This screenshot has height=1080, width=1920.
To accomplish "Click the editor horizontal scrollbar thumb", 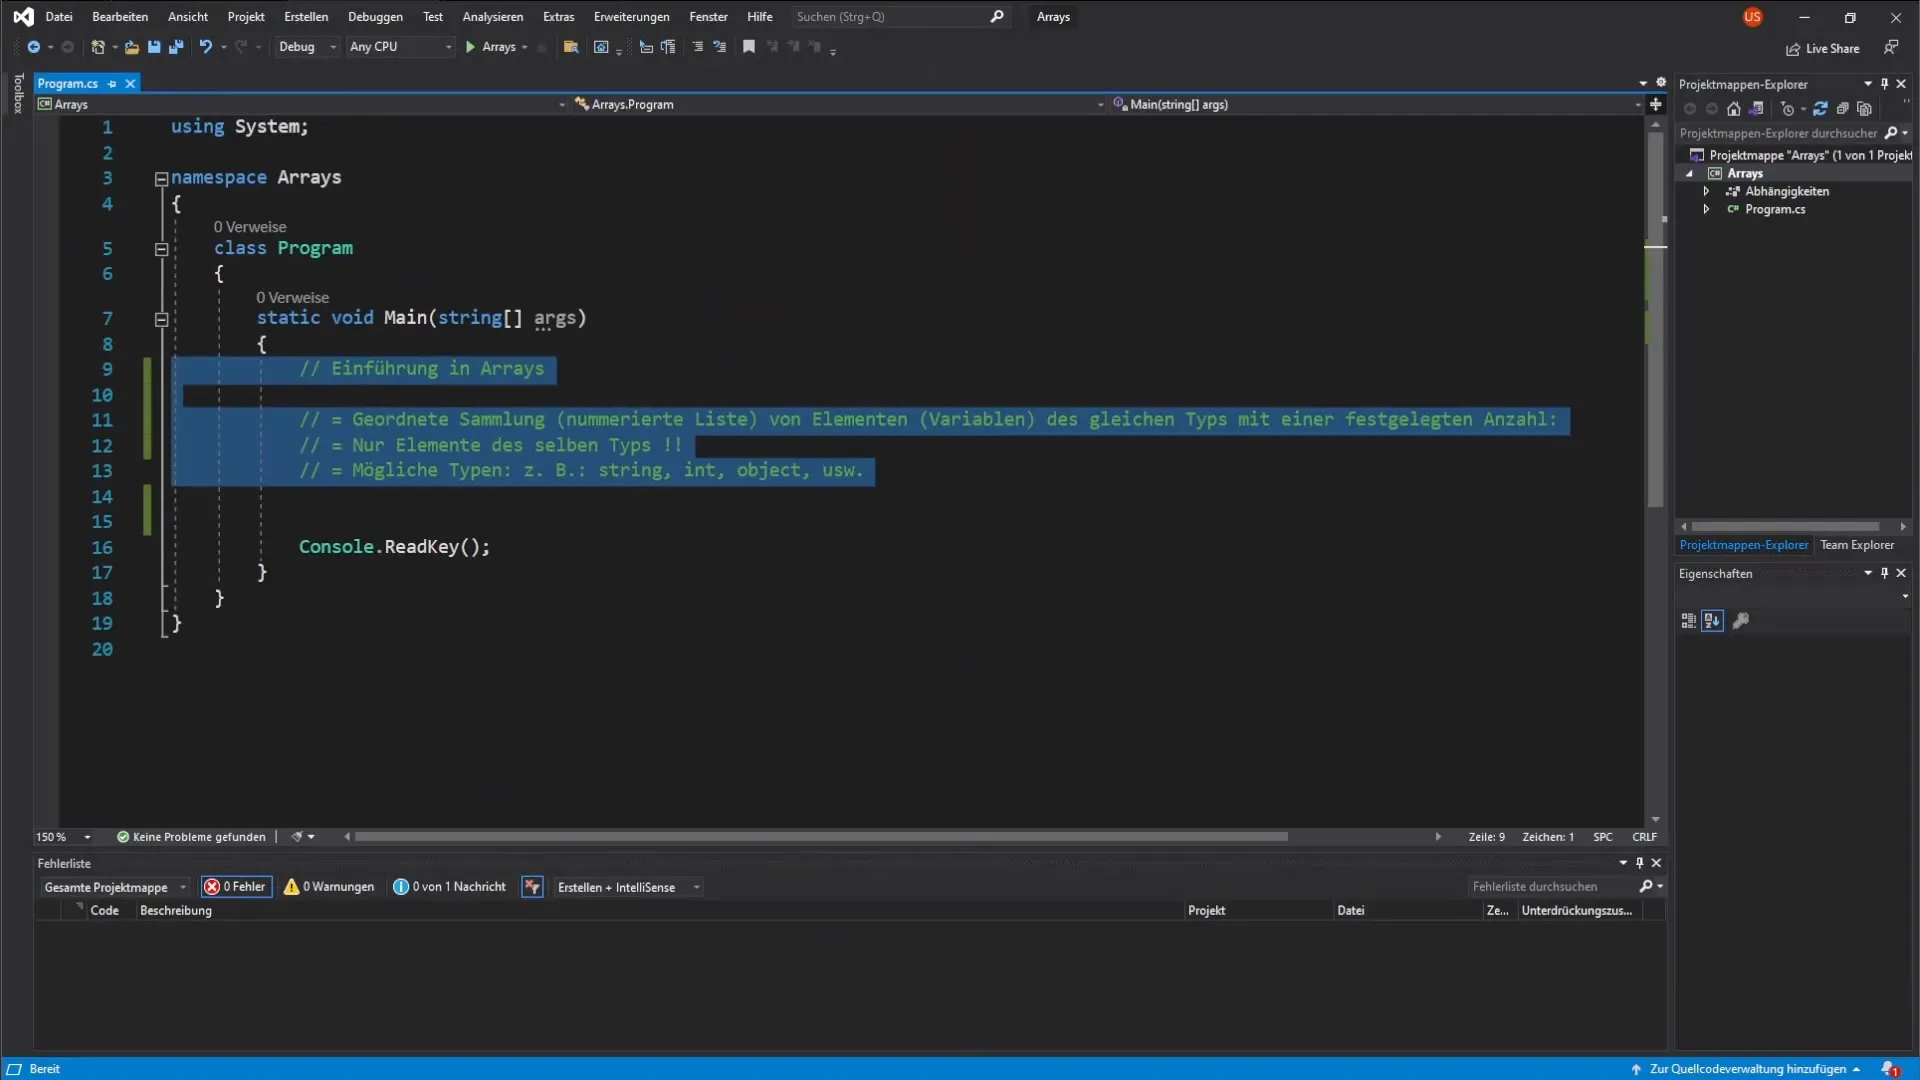I will pyautogui.click(x=821, y=837).
